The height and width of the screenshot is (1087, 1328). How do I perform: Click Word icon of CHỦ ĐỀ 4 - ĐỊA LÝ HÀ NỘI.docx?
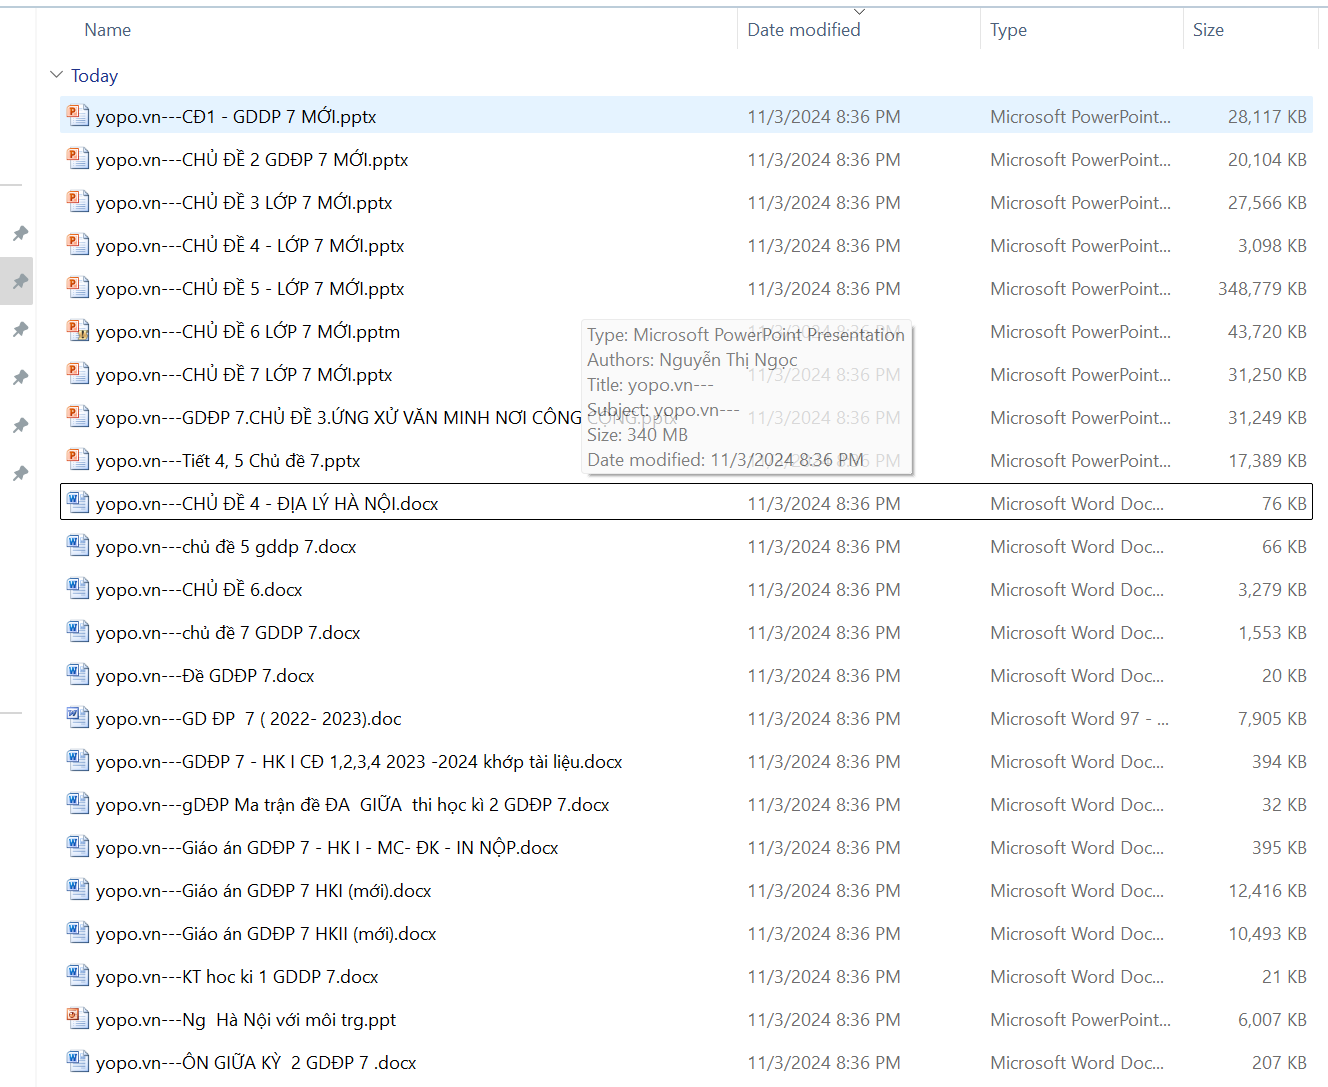pos(78,502)
